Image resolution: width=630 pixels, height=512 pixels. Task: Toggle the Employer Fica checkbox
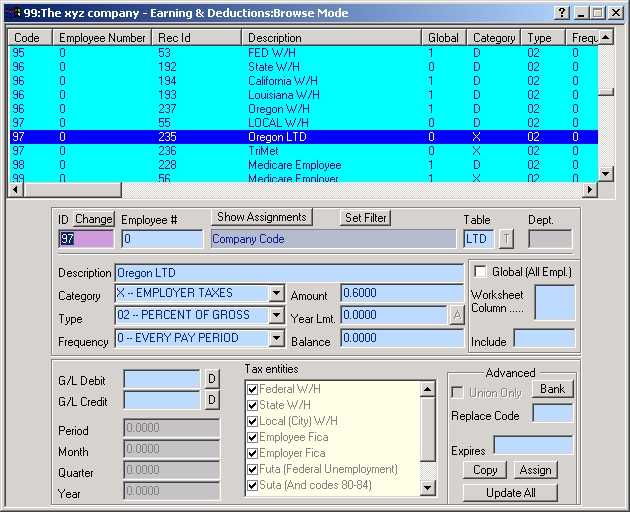tap(253, 453)
